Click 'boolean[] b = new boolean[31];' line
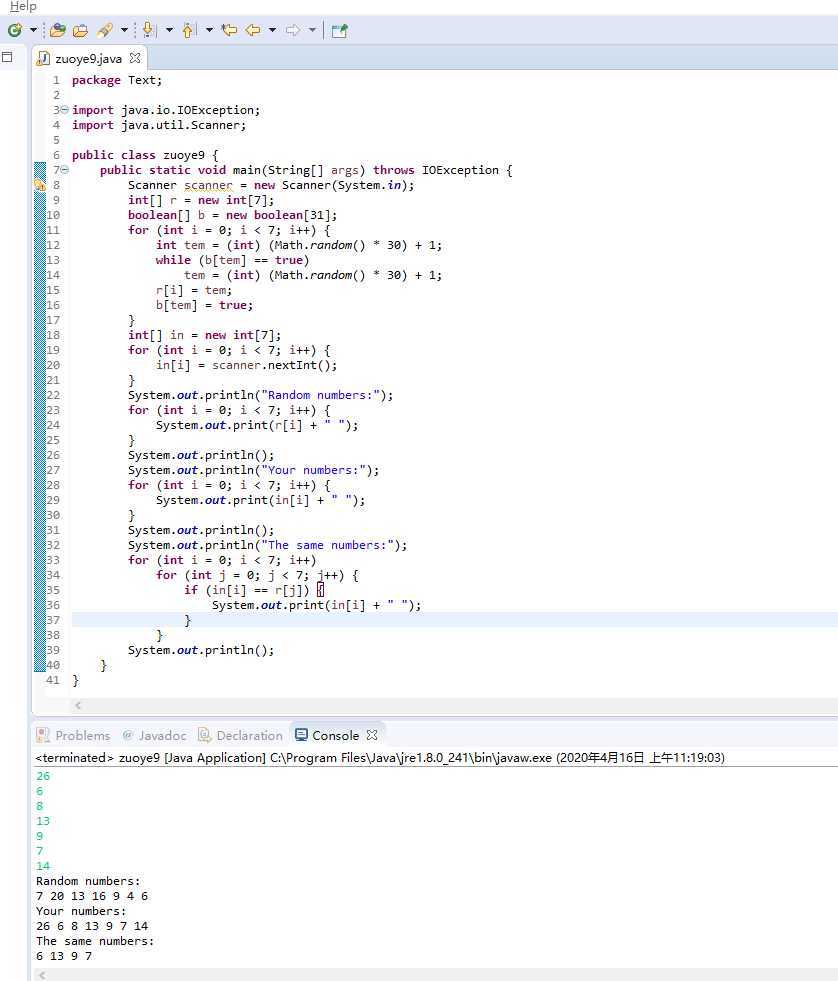Viewport: 838px width, 981px height. pos(232,215)
